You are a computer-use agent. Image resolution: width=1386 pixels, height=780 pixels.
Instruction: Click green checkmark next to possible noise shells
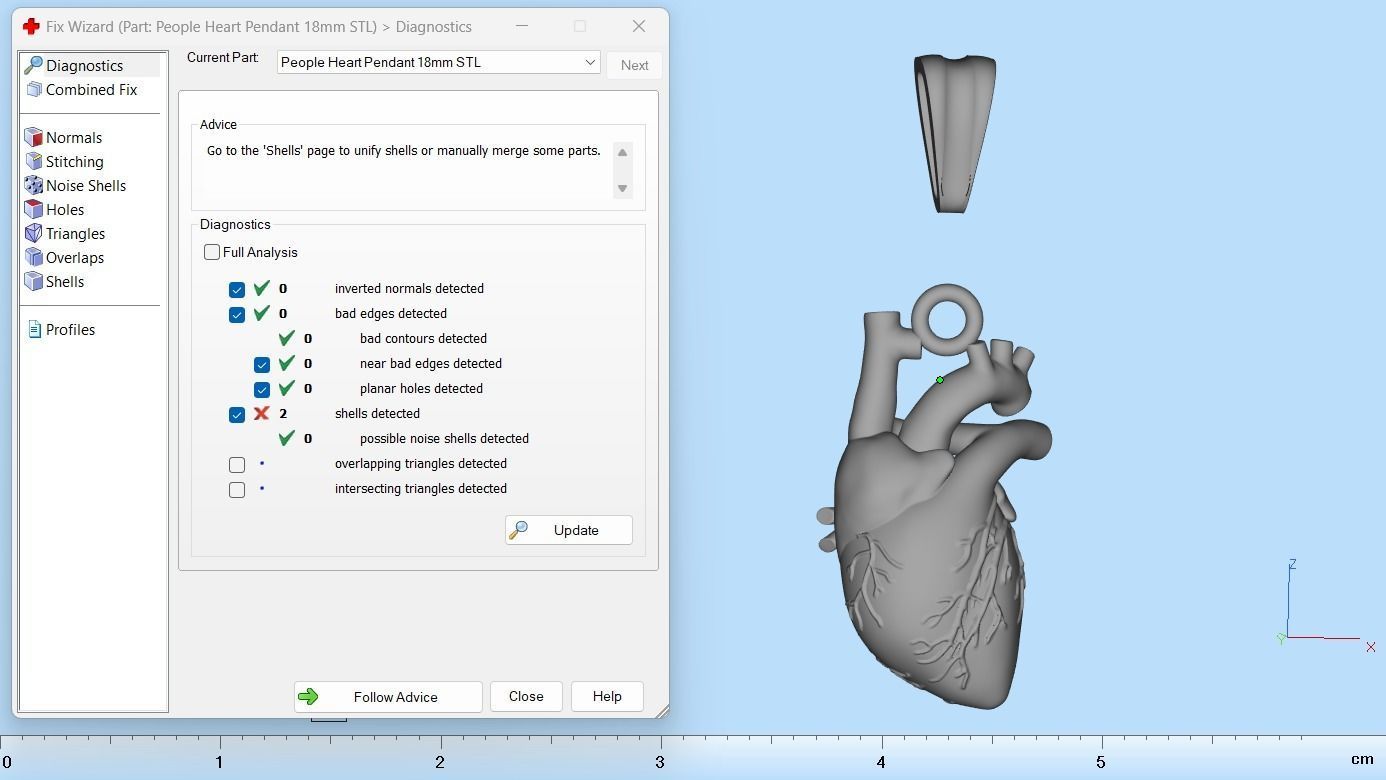pos(287,438)
